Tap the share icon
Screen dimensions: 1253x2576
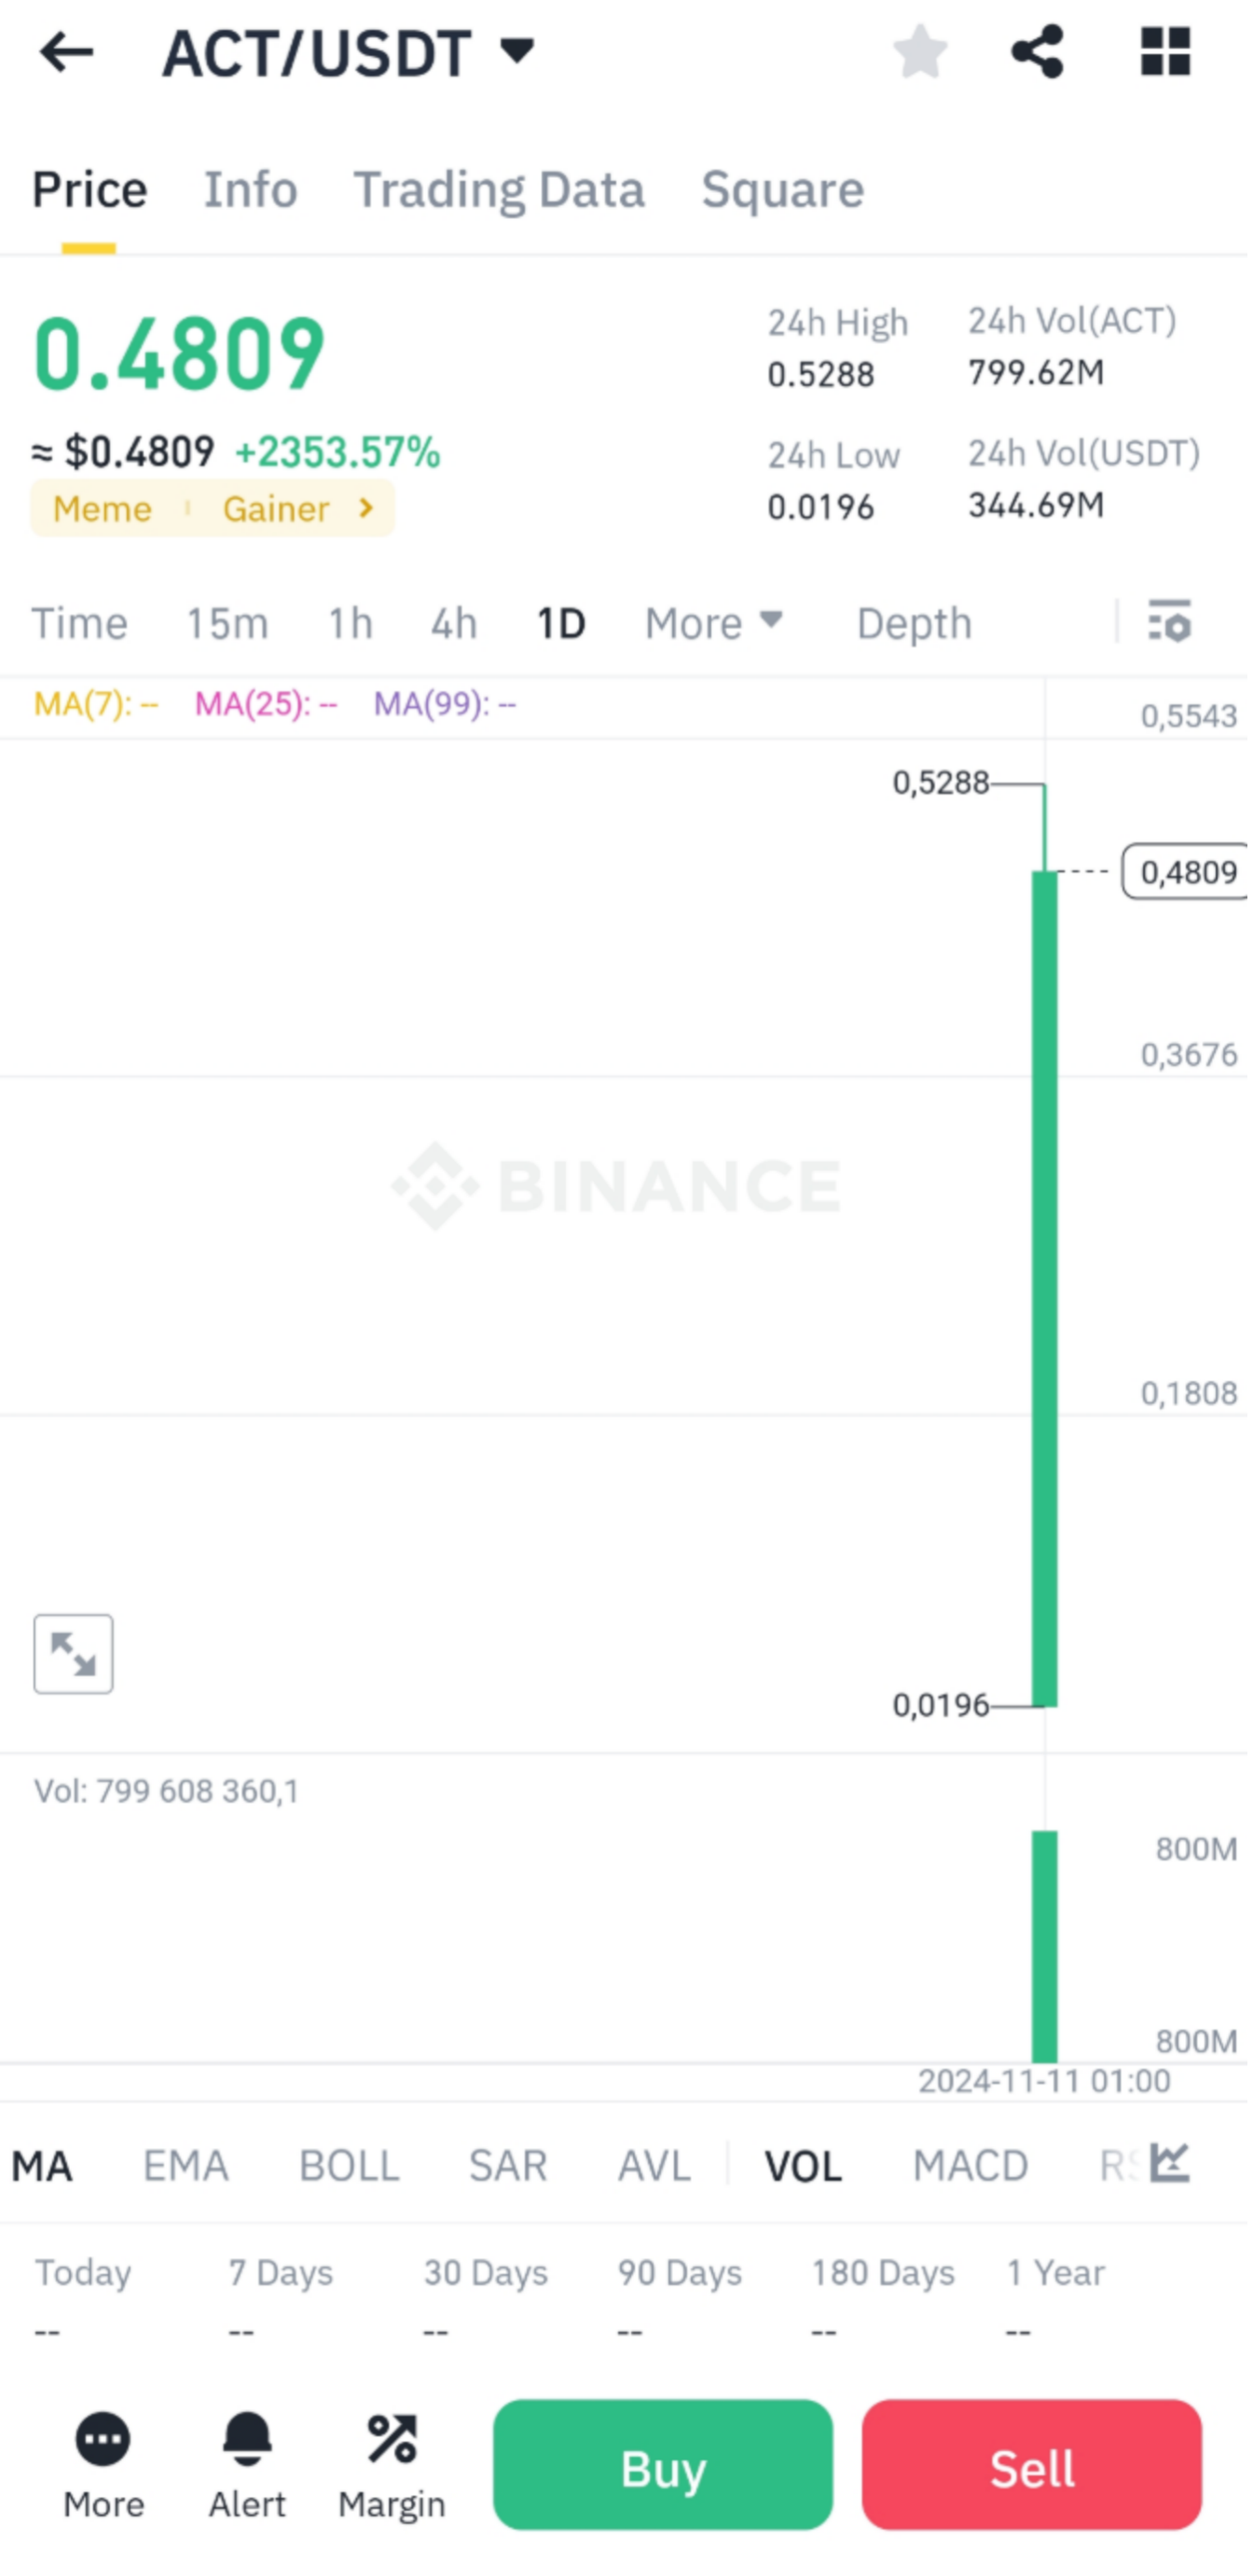click(x=1037, y=52)
